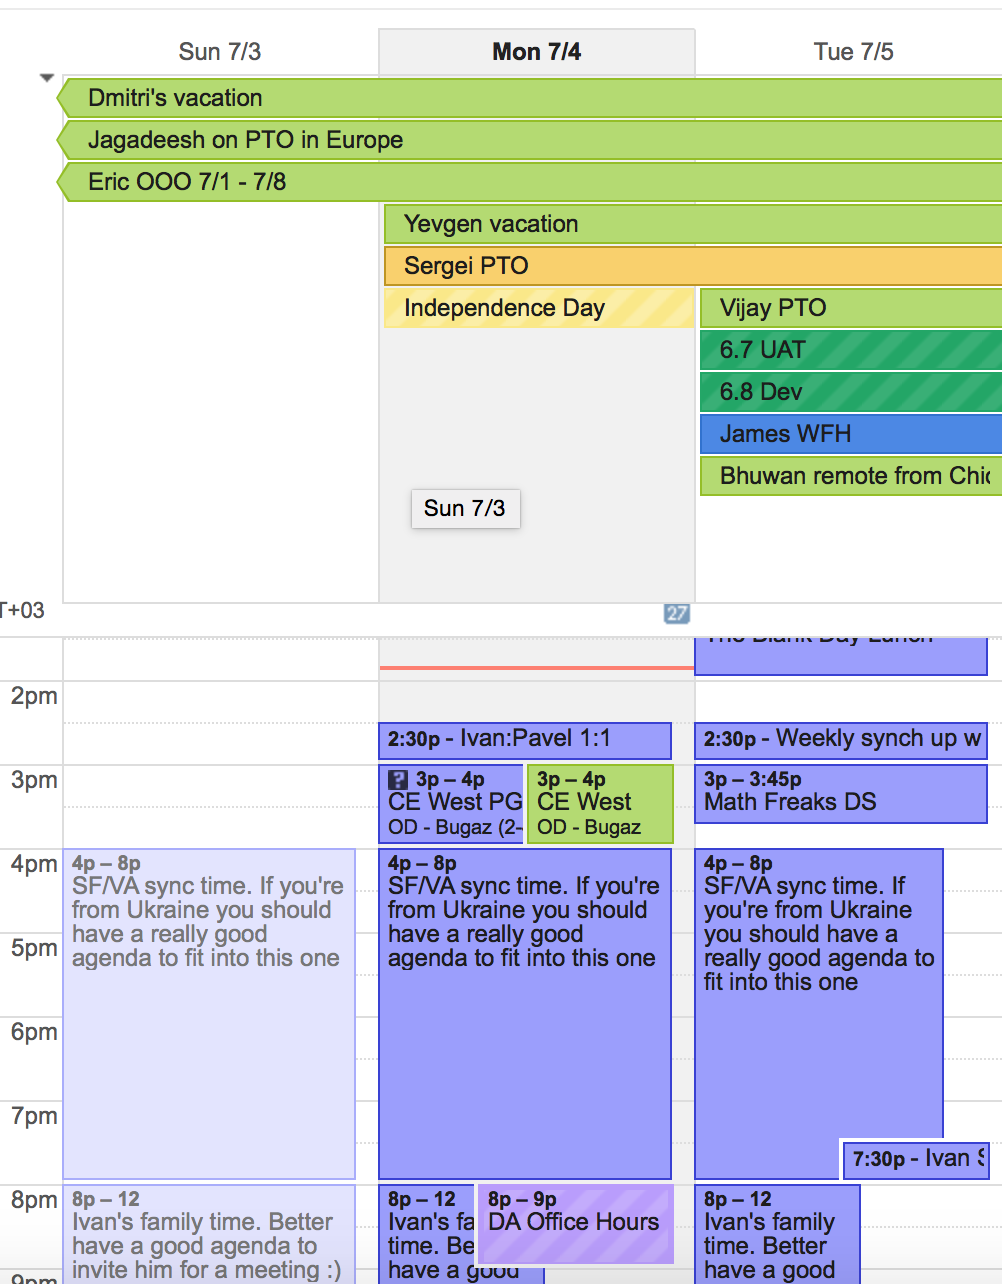
Task: Open Tuesday's Weekly synch up event
Action: (840, 740)
